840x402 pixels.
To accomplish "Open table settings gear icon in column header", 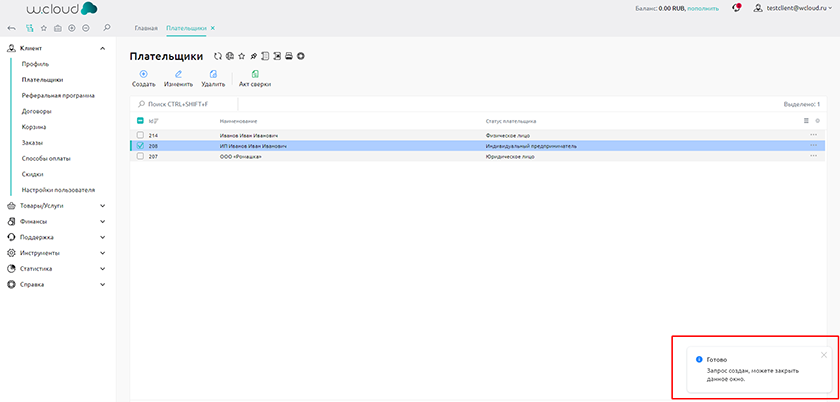I will [x=817, y=121].
